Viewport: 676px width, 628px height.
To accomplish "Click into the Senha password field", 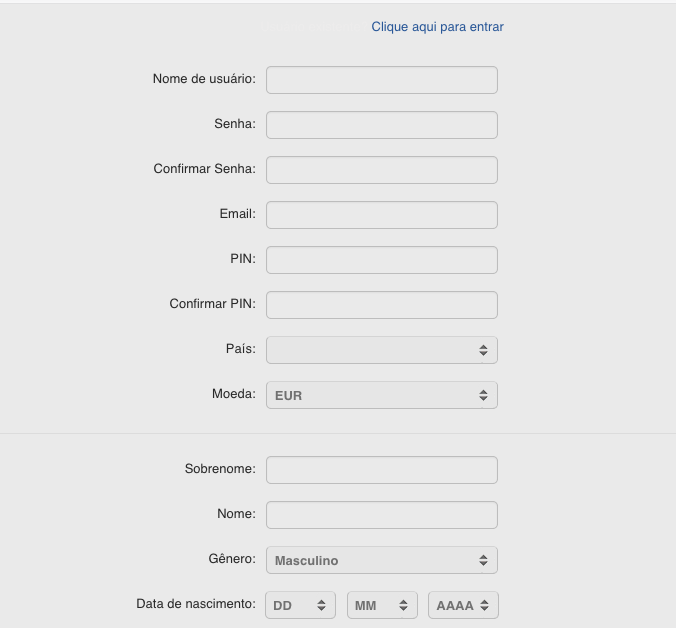I will click(x=381, y=125).
